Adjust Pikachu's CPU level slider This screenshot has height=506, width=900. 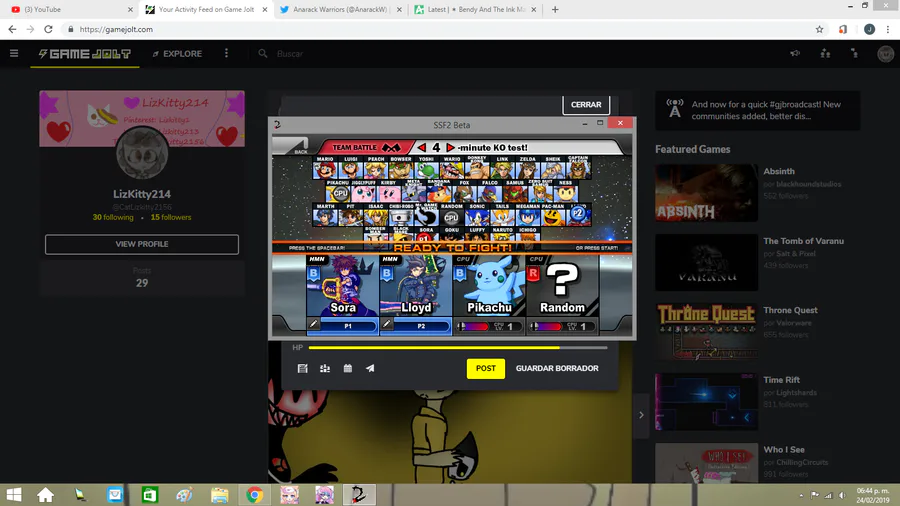pos(476,326)
